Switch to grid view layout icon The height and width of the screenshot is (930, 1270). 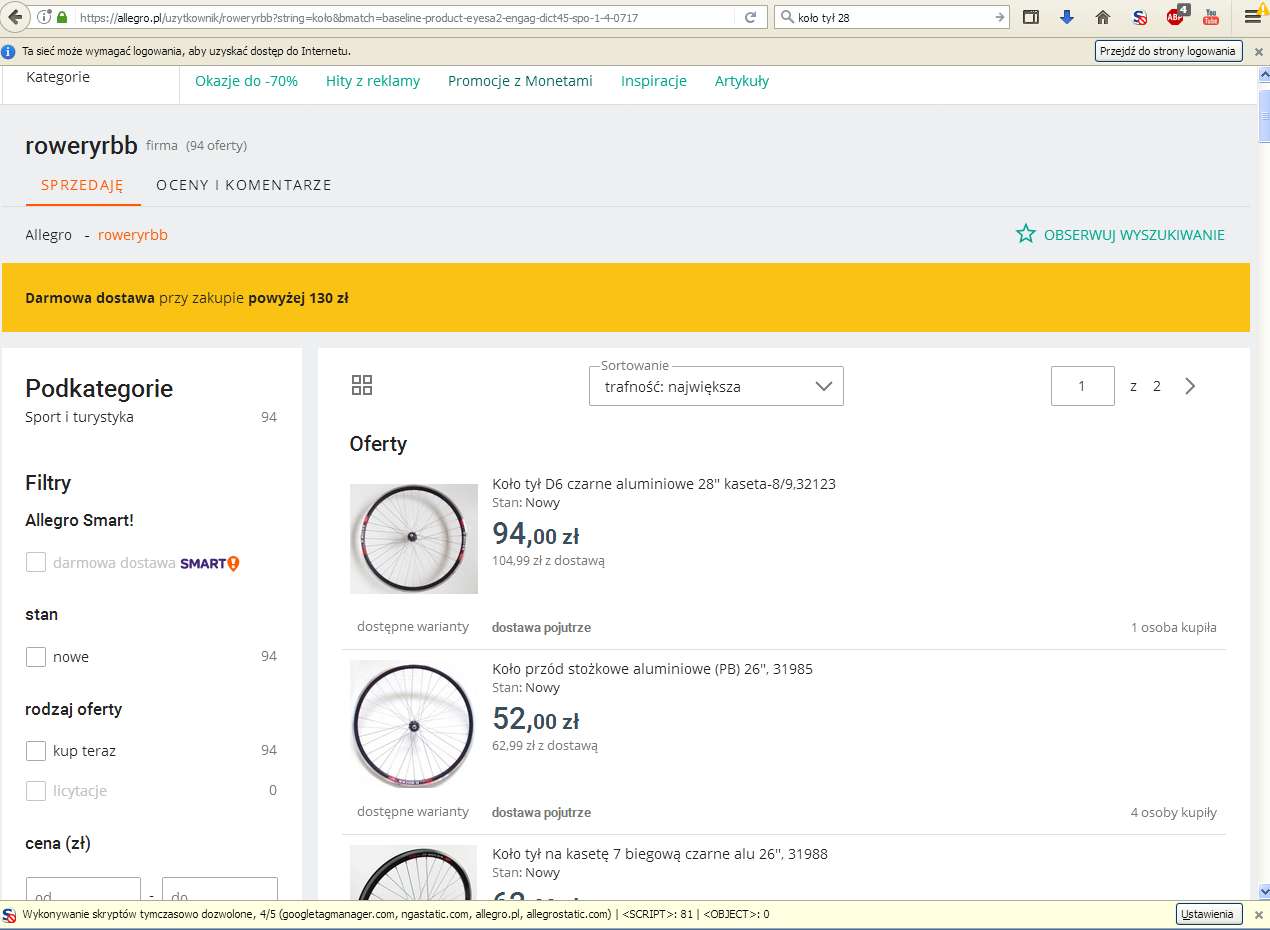coord(362,385)
